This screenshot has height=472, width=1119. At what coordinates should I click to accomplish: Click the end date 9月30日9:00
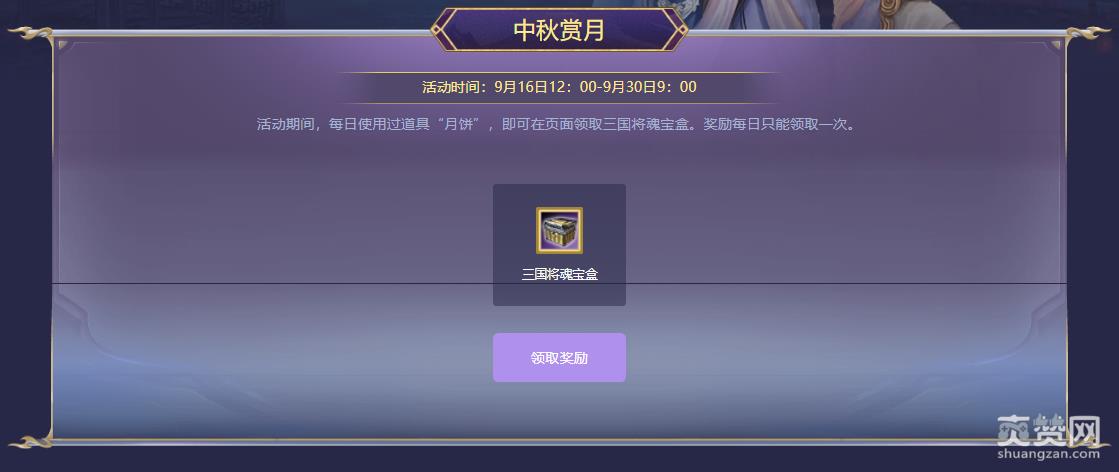(x=650, y=88)
